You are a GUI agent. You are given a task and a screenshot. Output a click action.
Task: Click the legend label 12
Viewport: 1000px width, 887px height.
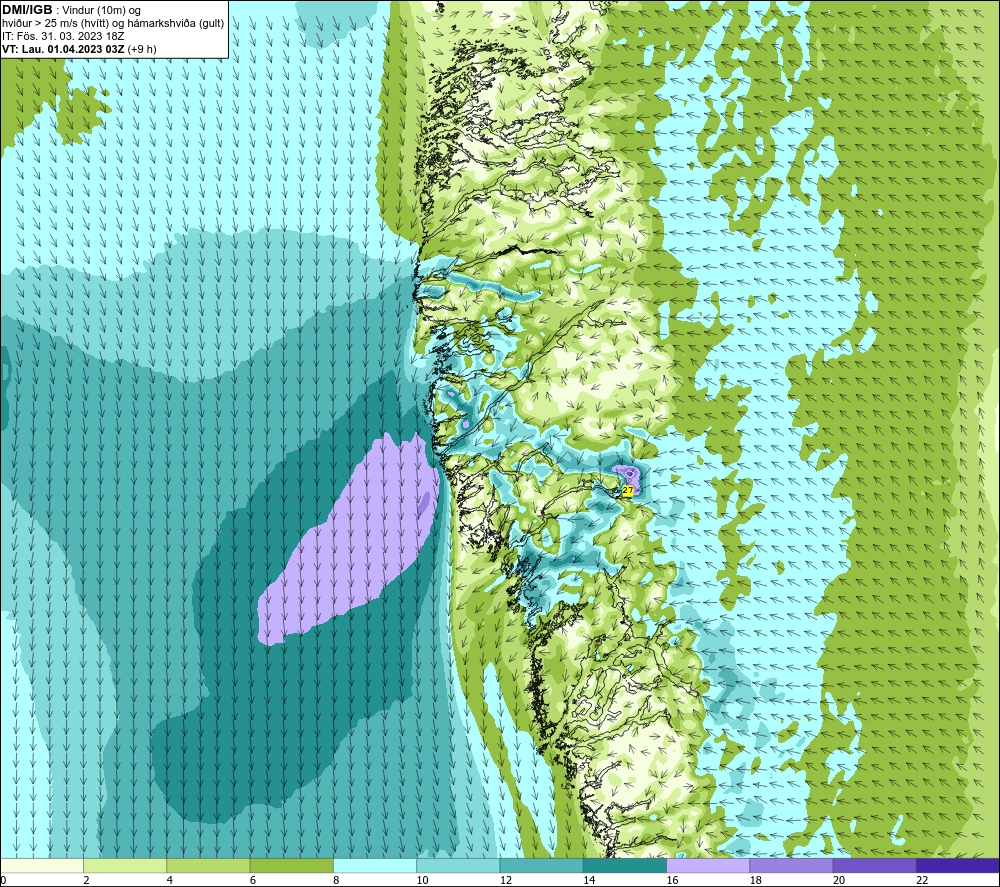point(506,880)
